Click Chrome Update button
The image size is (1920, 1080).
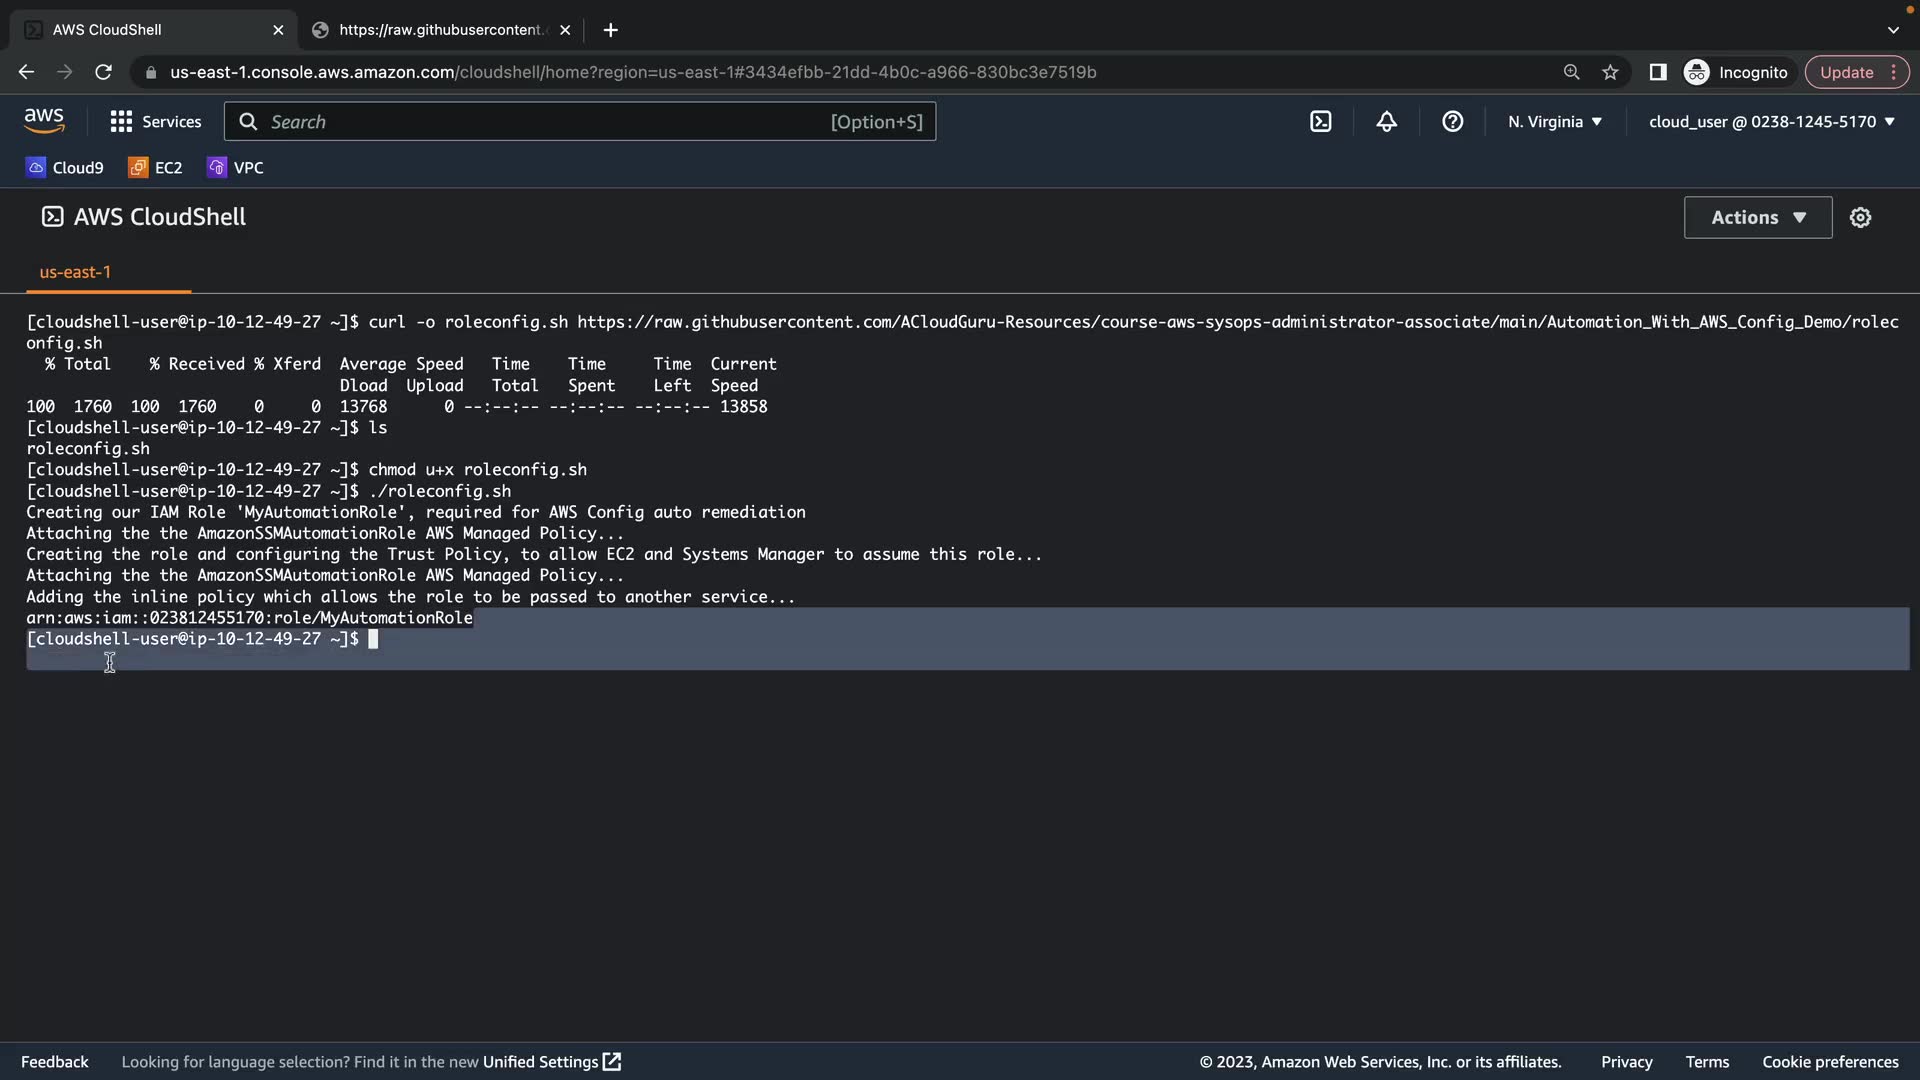pyautogui.click(x=1846, y=72)
